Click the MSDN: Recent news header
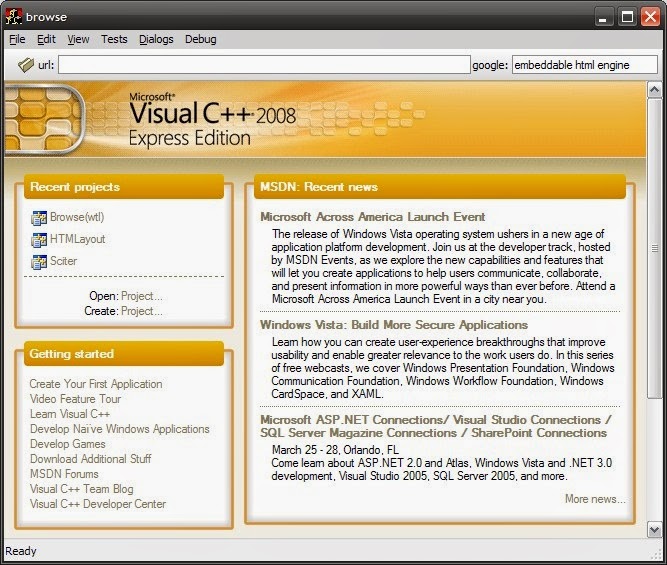Viewport: 667px width, 565px height. click(440, 187)
